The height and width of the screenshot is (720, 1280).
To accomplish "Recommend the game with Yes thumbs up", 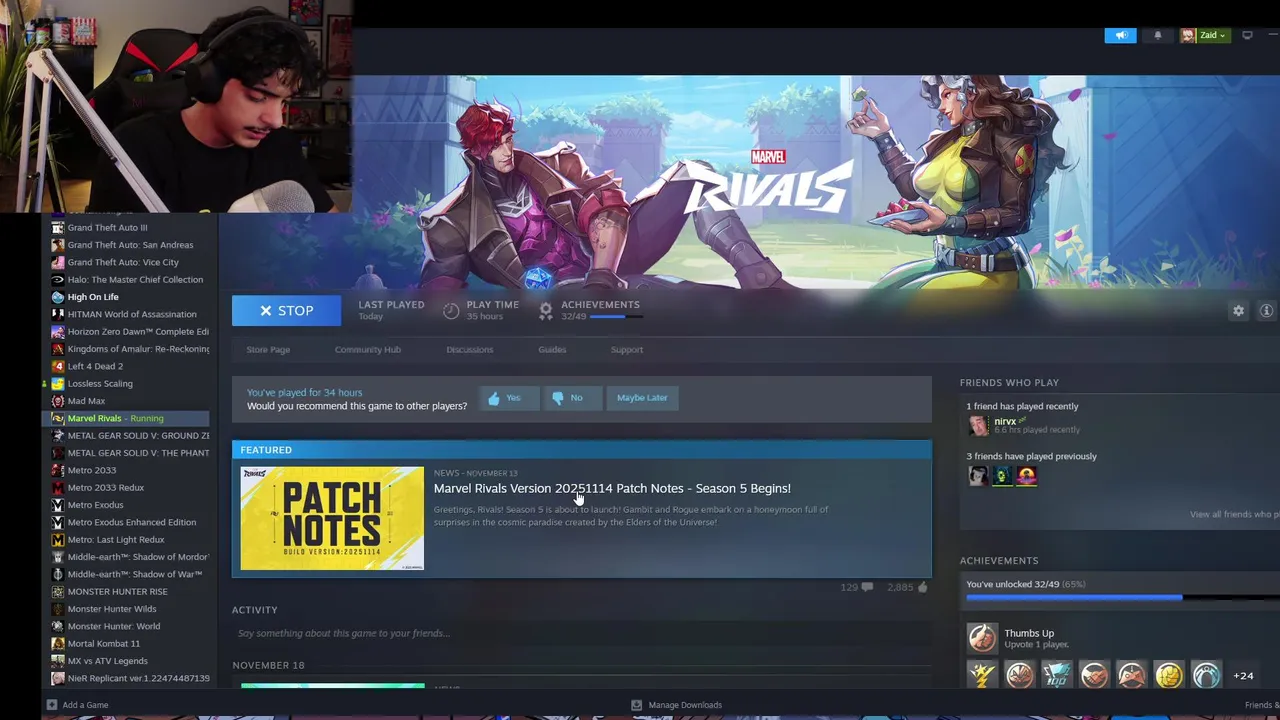I will pyautogui.click(x=508, y=398).
